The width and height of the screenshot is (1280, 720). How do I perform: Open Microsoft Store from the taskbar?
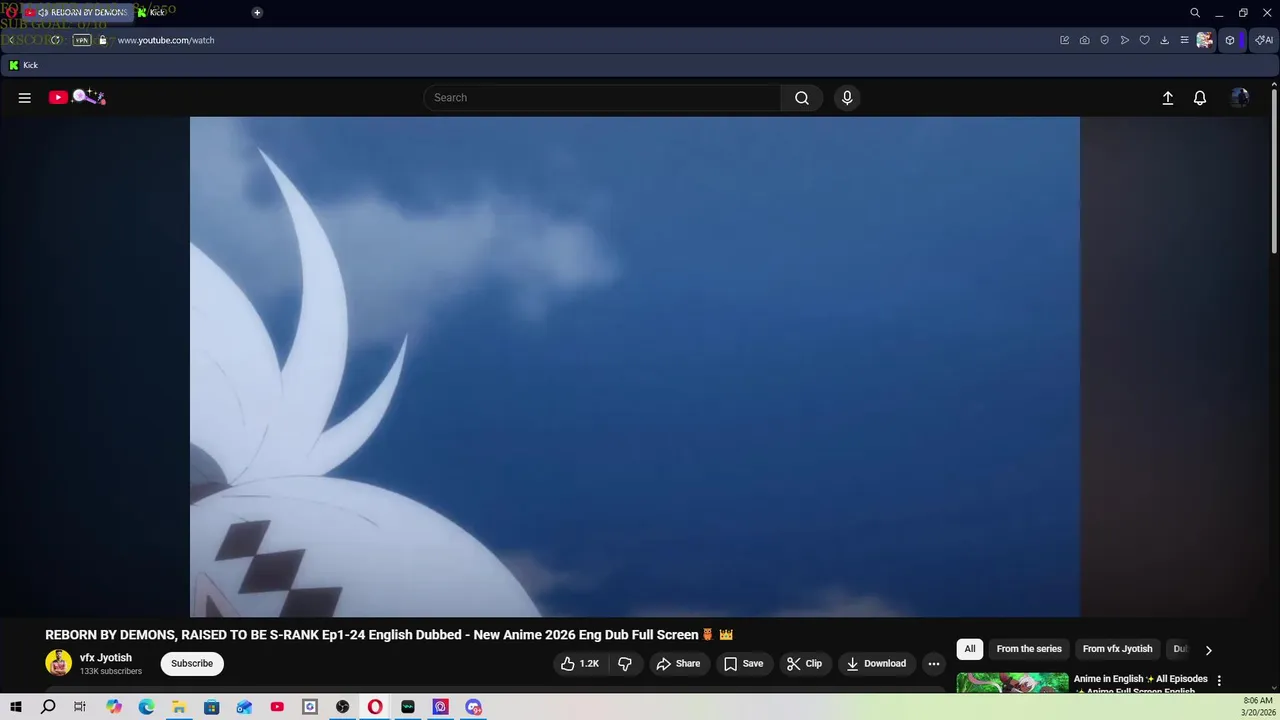point(212,707)
